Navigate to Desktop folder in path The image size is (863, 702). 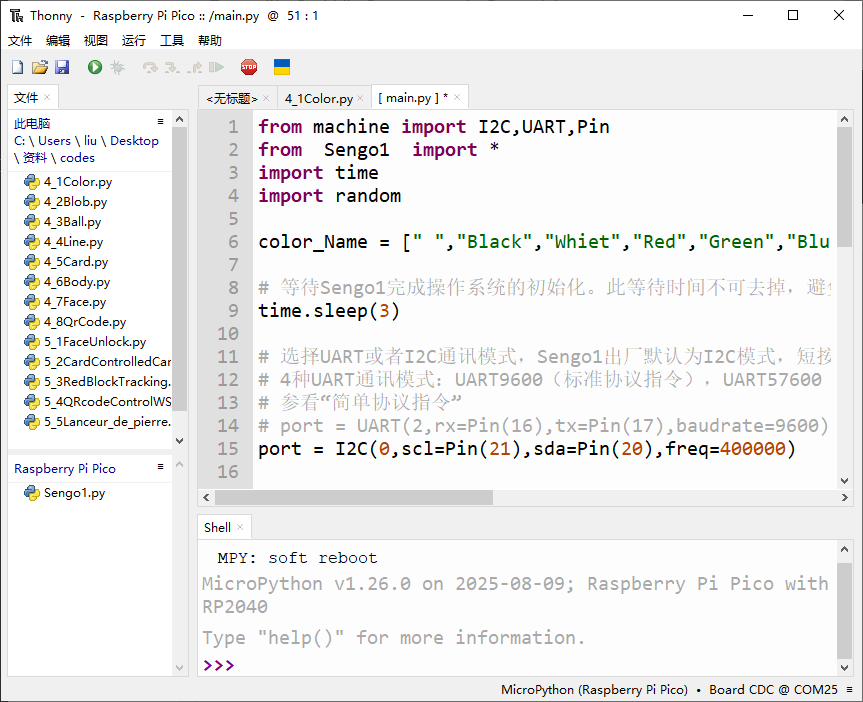134,141
